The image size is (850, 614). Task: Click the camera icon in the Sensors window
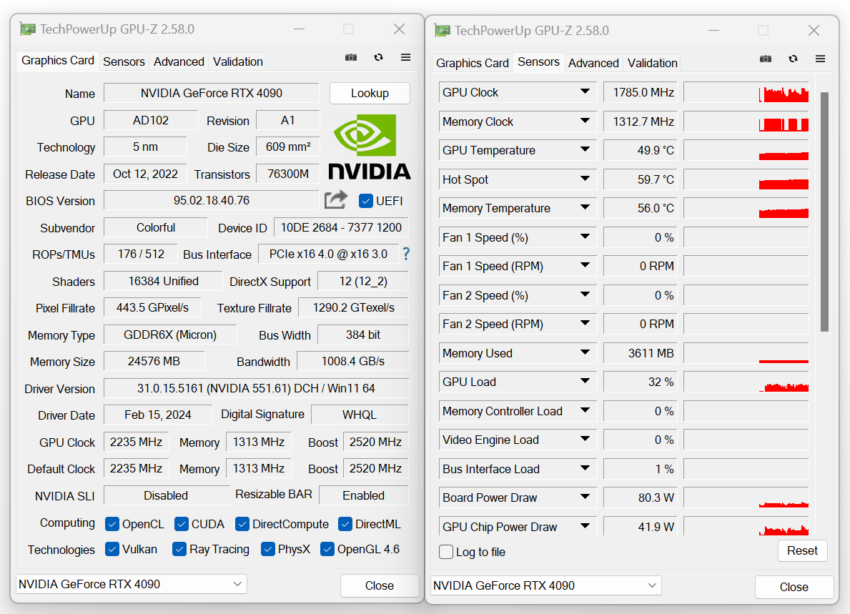[x=765, y=59]
